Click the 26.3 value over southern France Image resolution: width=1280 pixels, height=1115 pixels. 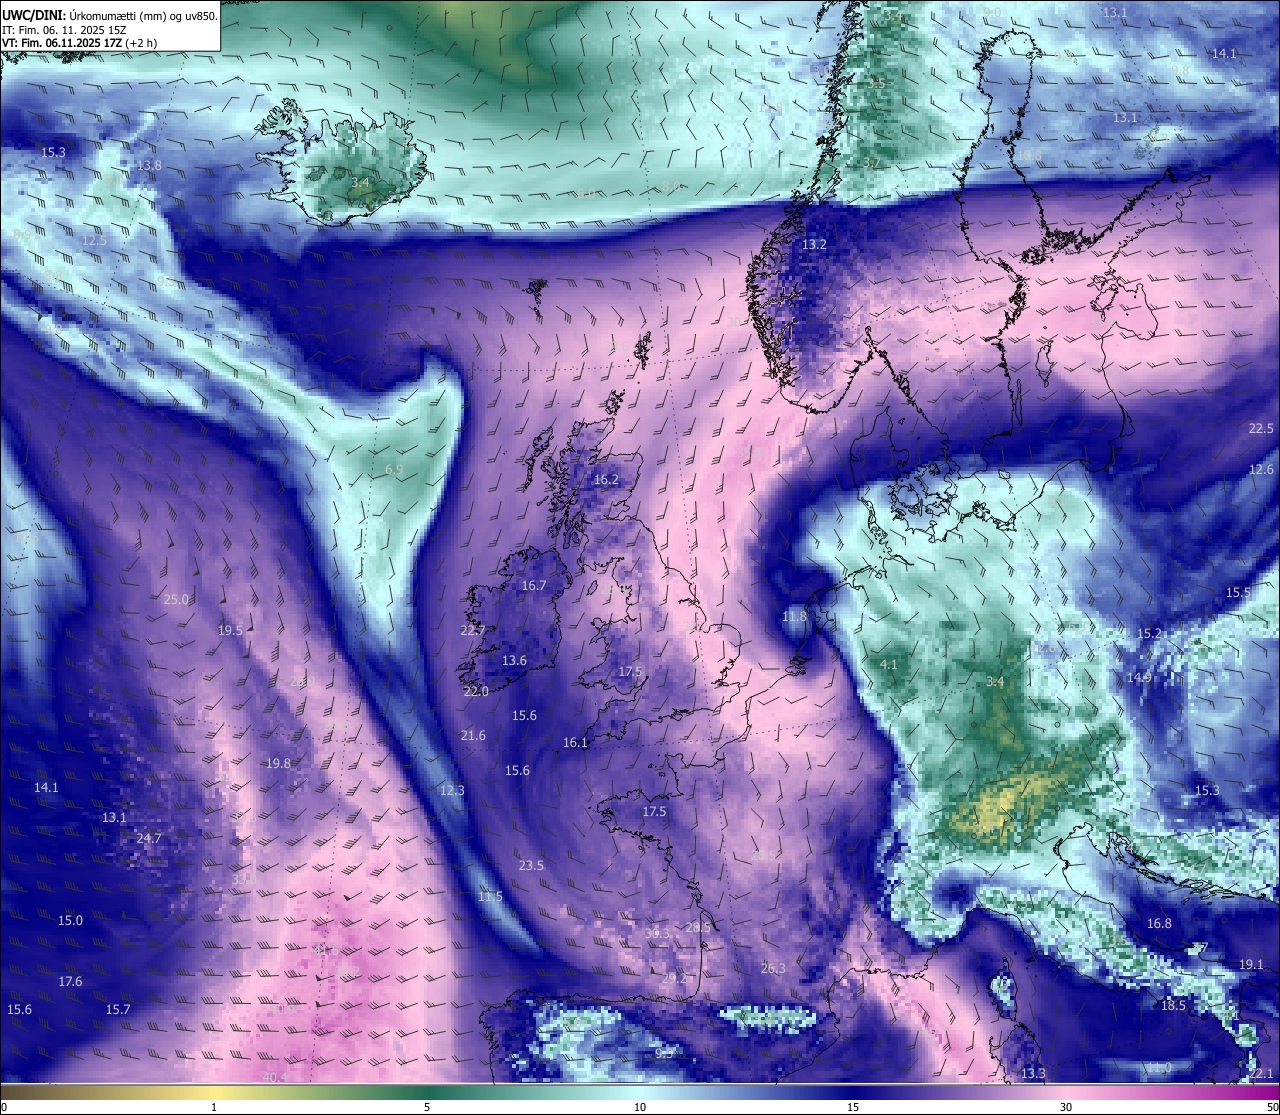click(773, 969)
